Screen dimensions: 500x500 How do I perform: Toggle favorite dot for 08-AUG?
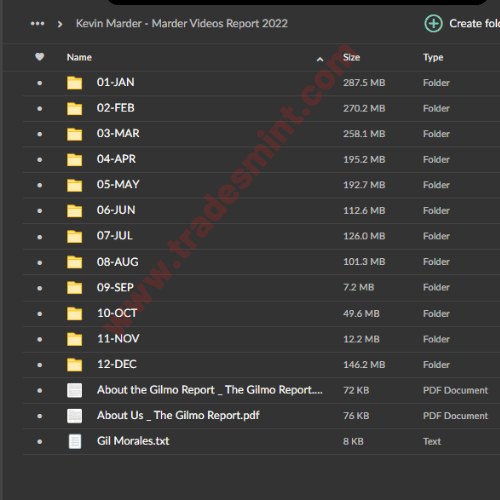click(40, 262)
